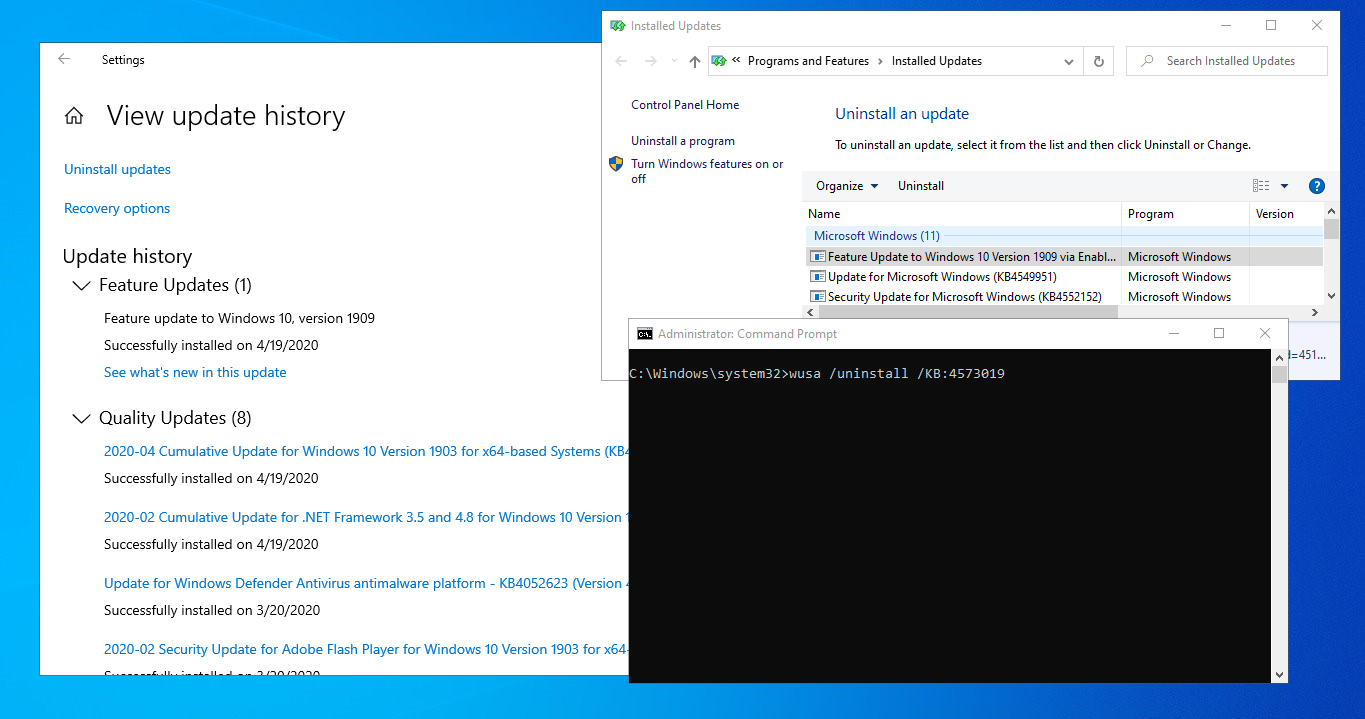The image size is (1365, 719).
Task: Click Back arrow in Installed Updates window
Action: 621,61
